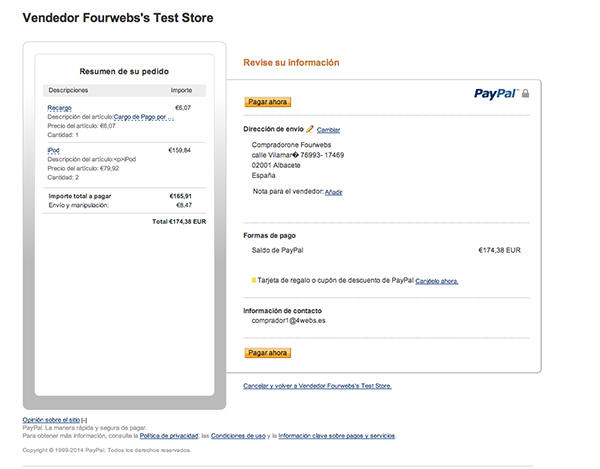Click the Saldo de PayPal text

(x=277, y=250)
